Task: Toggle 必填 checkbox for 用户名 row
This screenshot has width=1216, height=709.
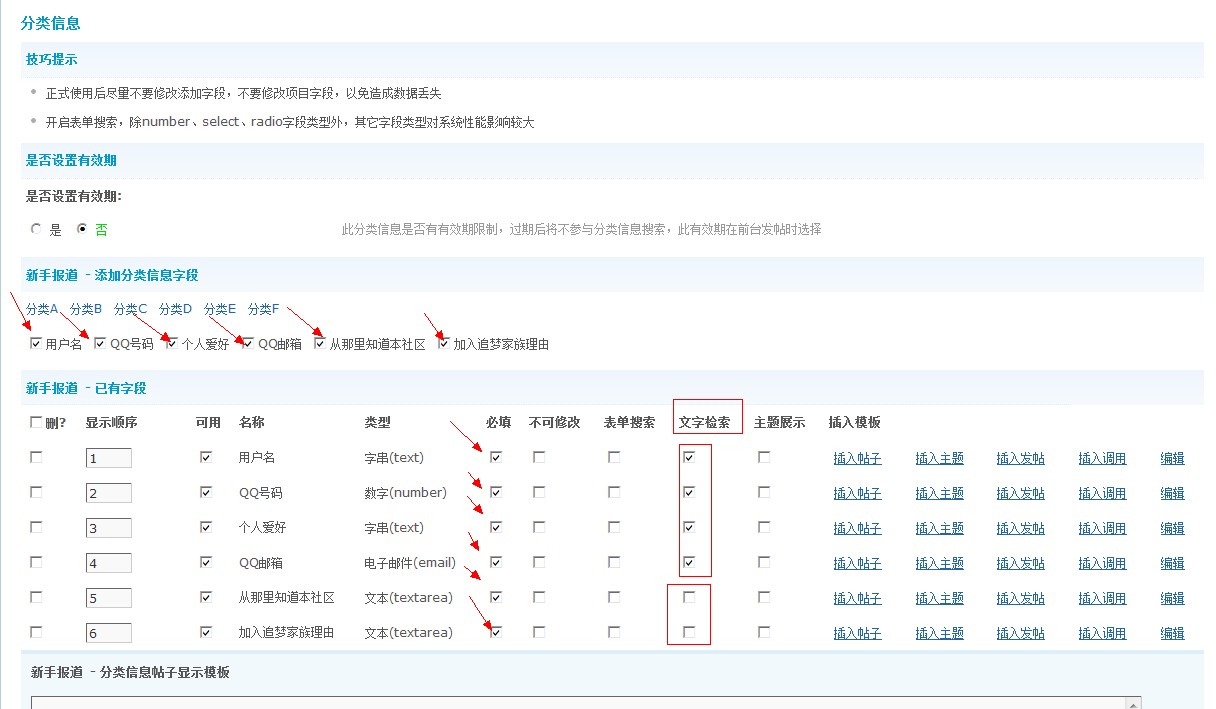Action: pos(496,457)
